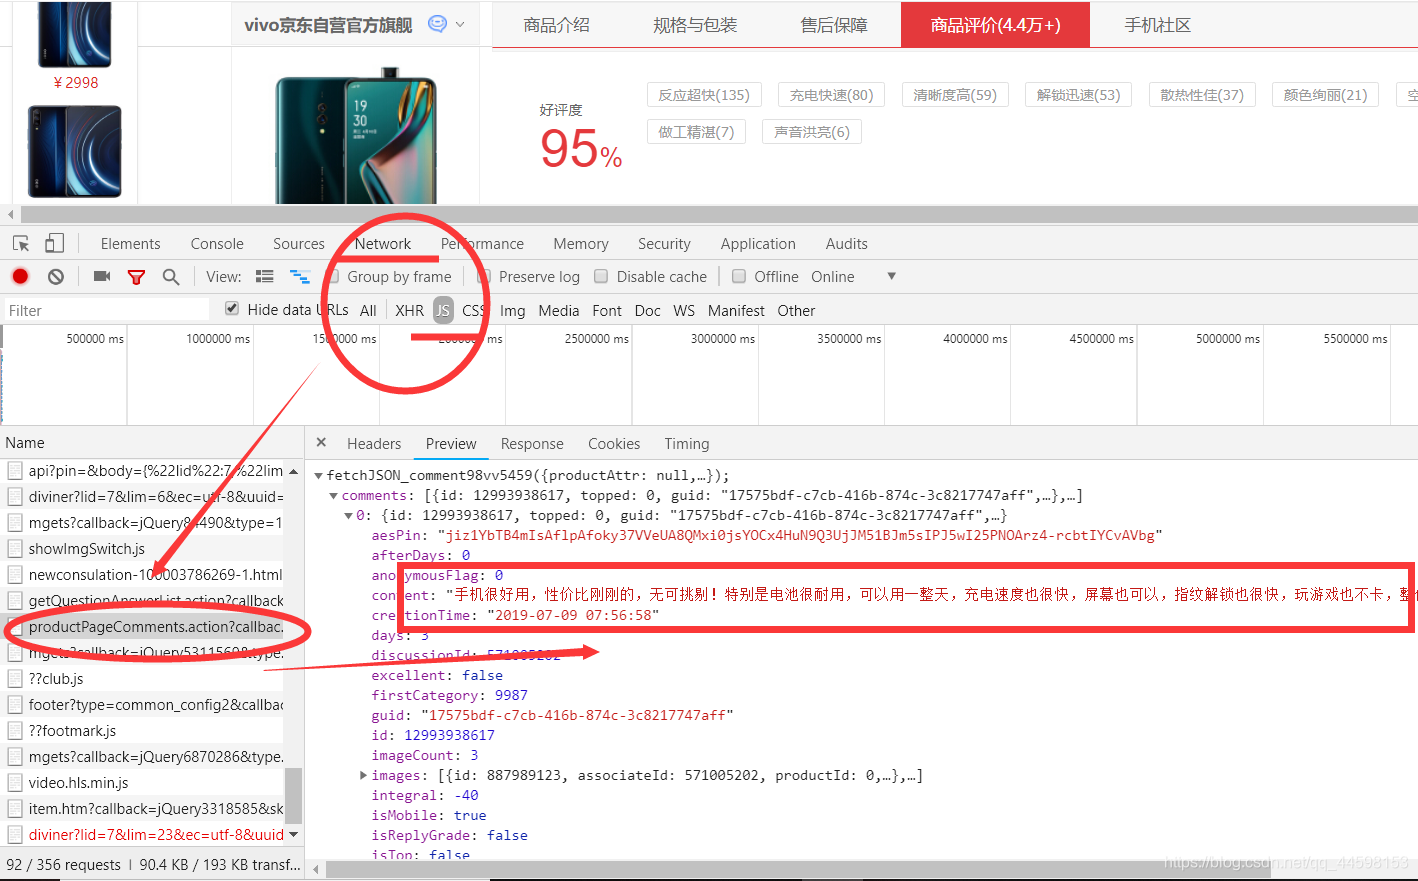Viewport: 1418px width, 881px height.
Task: Collapse the comments array node
Action: click(334, 496)
